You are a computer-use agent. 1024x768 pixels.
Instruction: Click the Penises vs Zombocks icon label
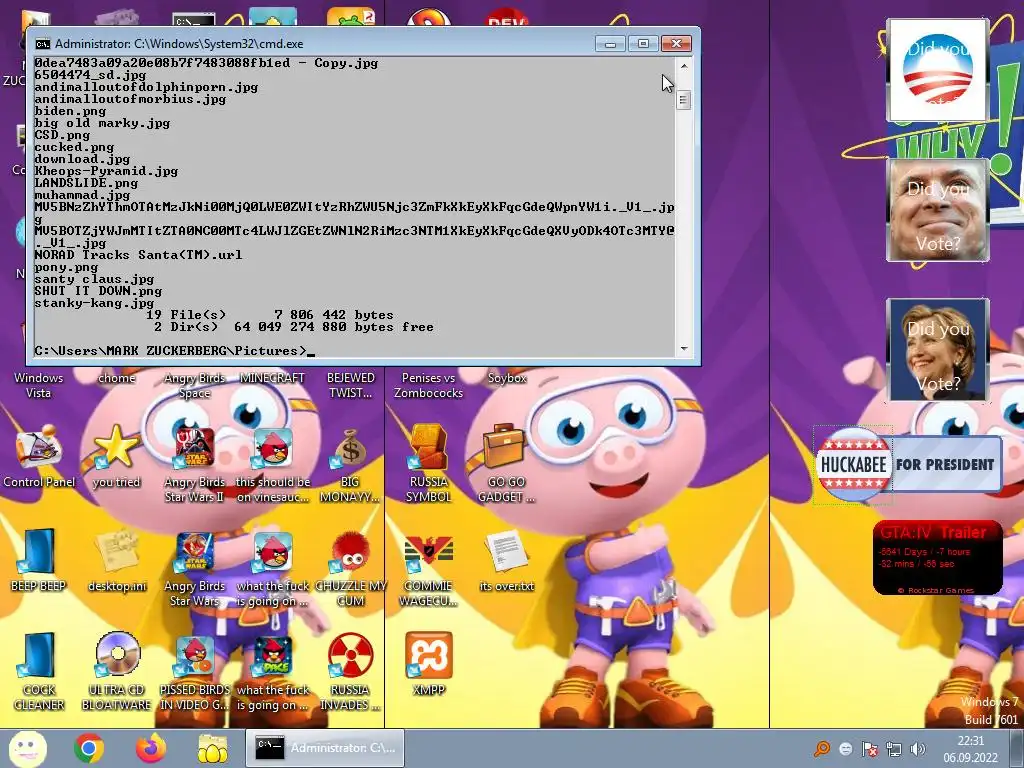428,385
